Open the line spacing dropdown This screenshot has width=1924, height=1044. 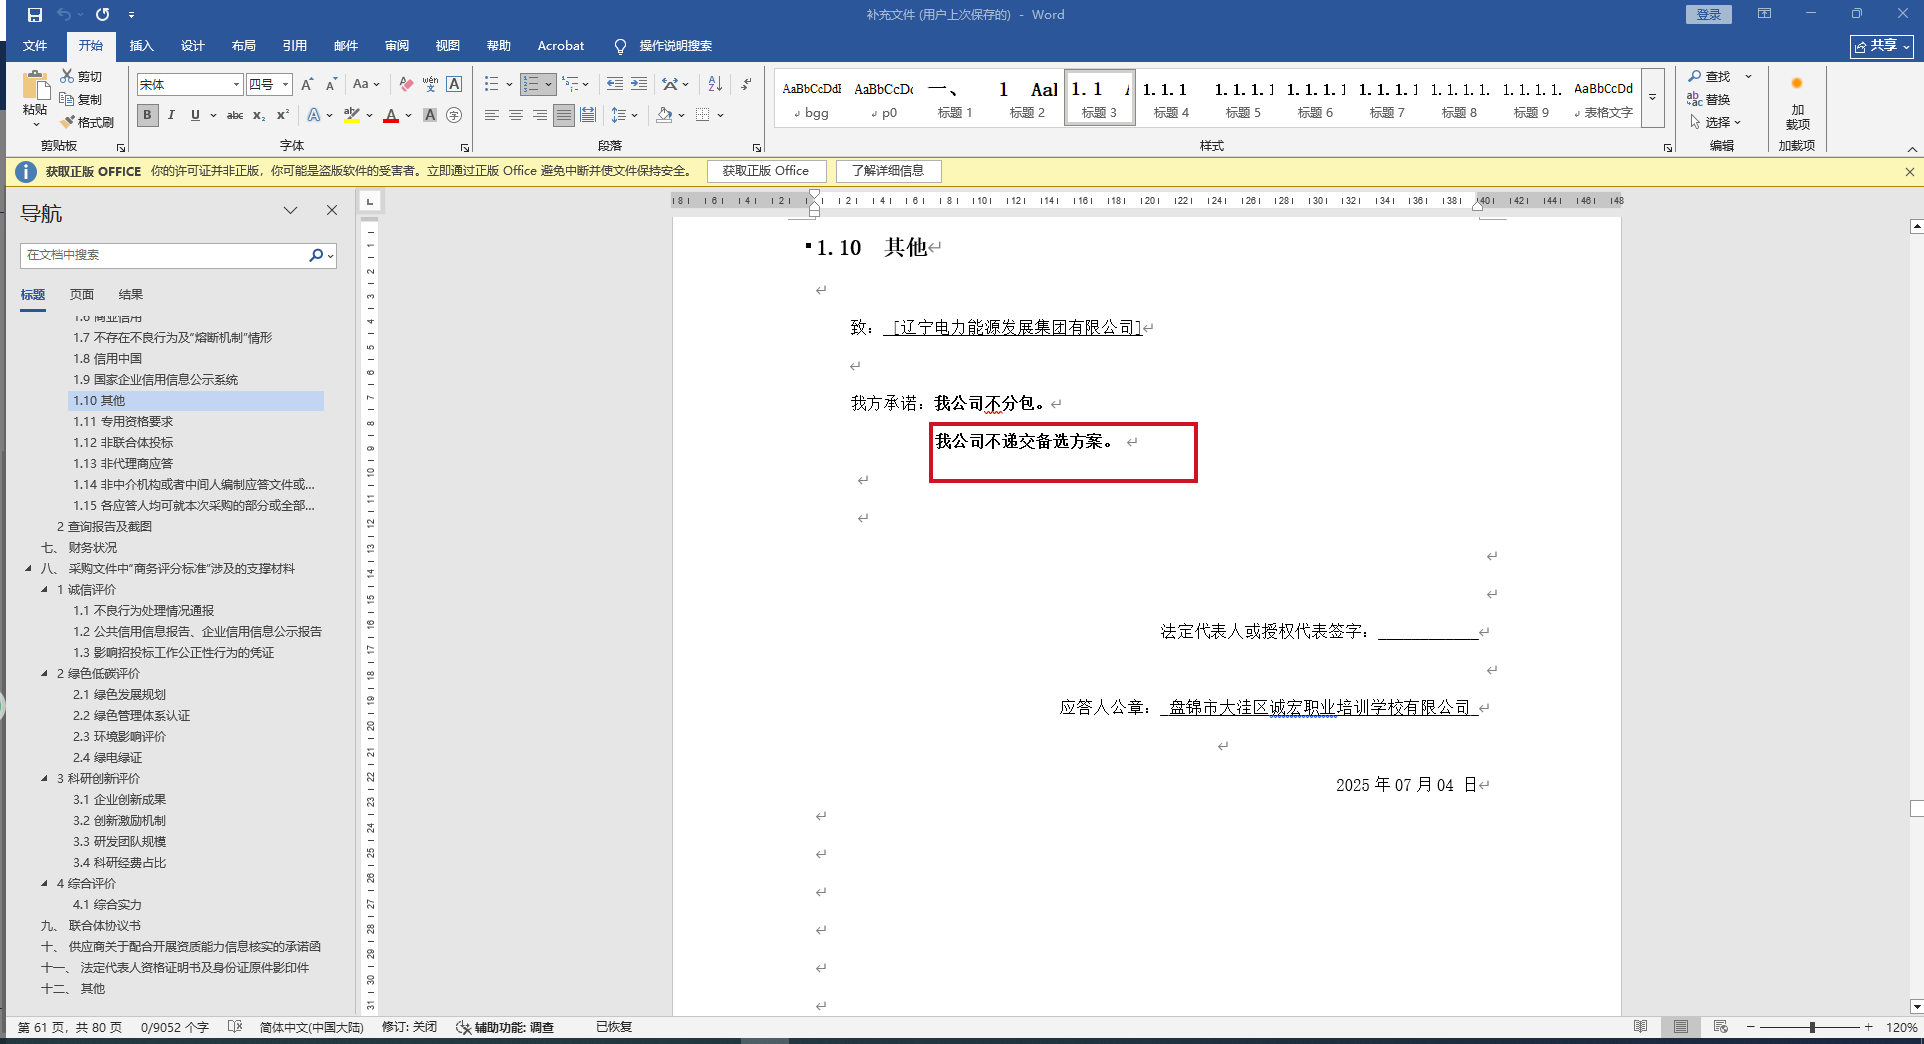click(625, 116)
